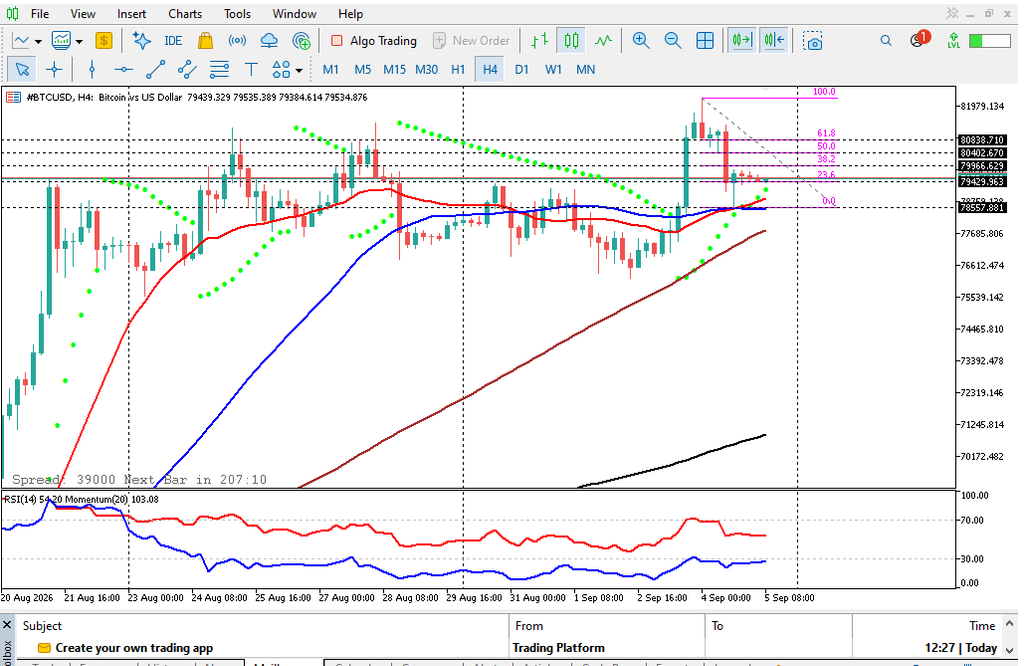This screenshot has width=1024, height=666.
Task: Open the Signals broadcast icon
Action: [x=237, y=40]
